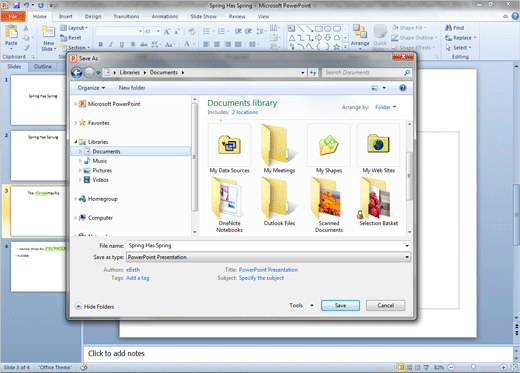Open the File tab
The width and height of the screenshot is (520, 373).
click(x=13, y=16)
